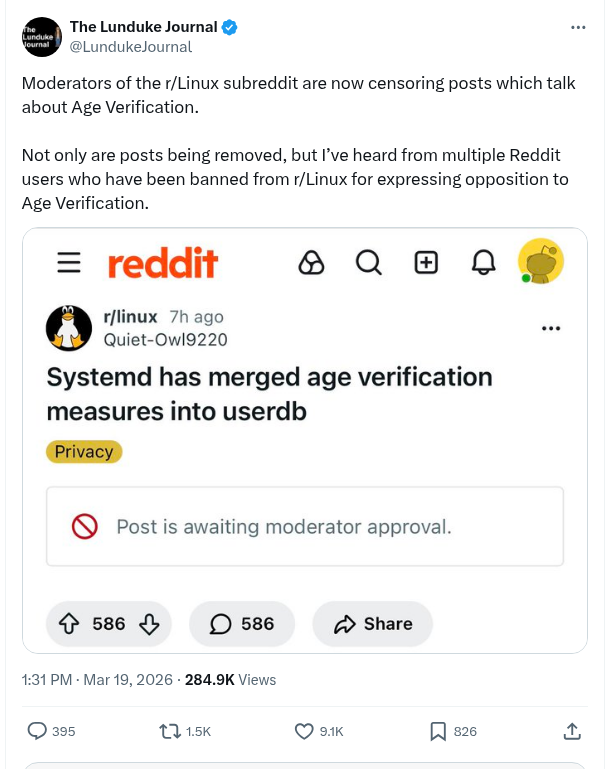Screen dimensions: 608x769
Task: Open Reddit notifications bell
Action: [x=484, y=263]
